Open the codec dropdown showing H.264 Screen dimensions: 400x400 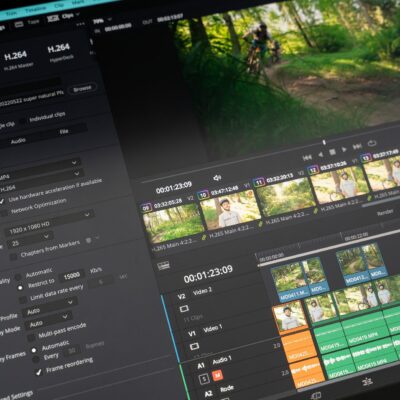[x=41, y=181]
